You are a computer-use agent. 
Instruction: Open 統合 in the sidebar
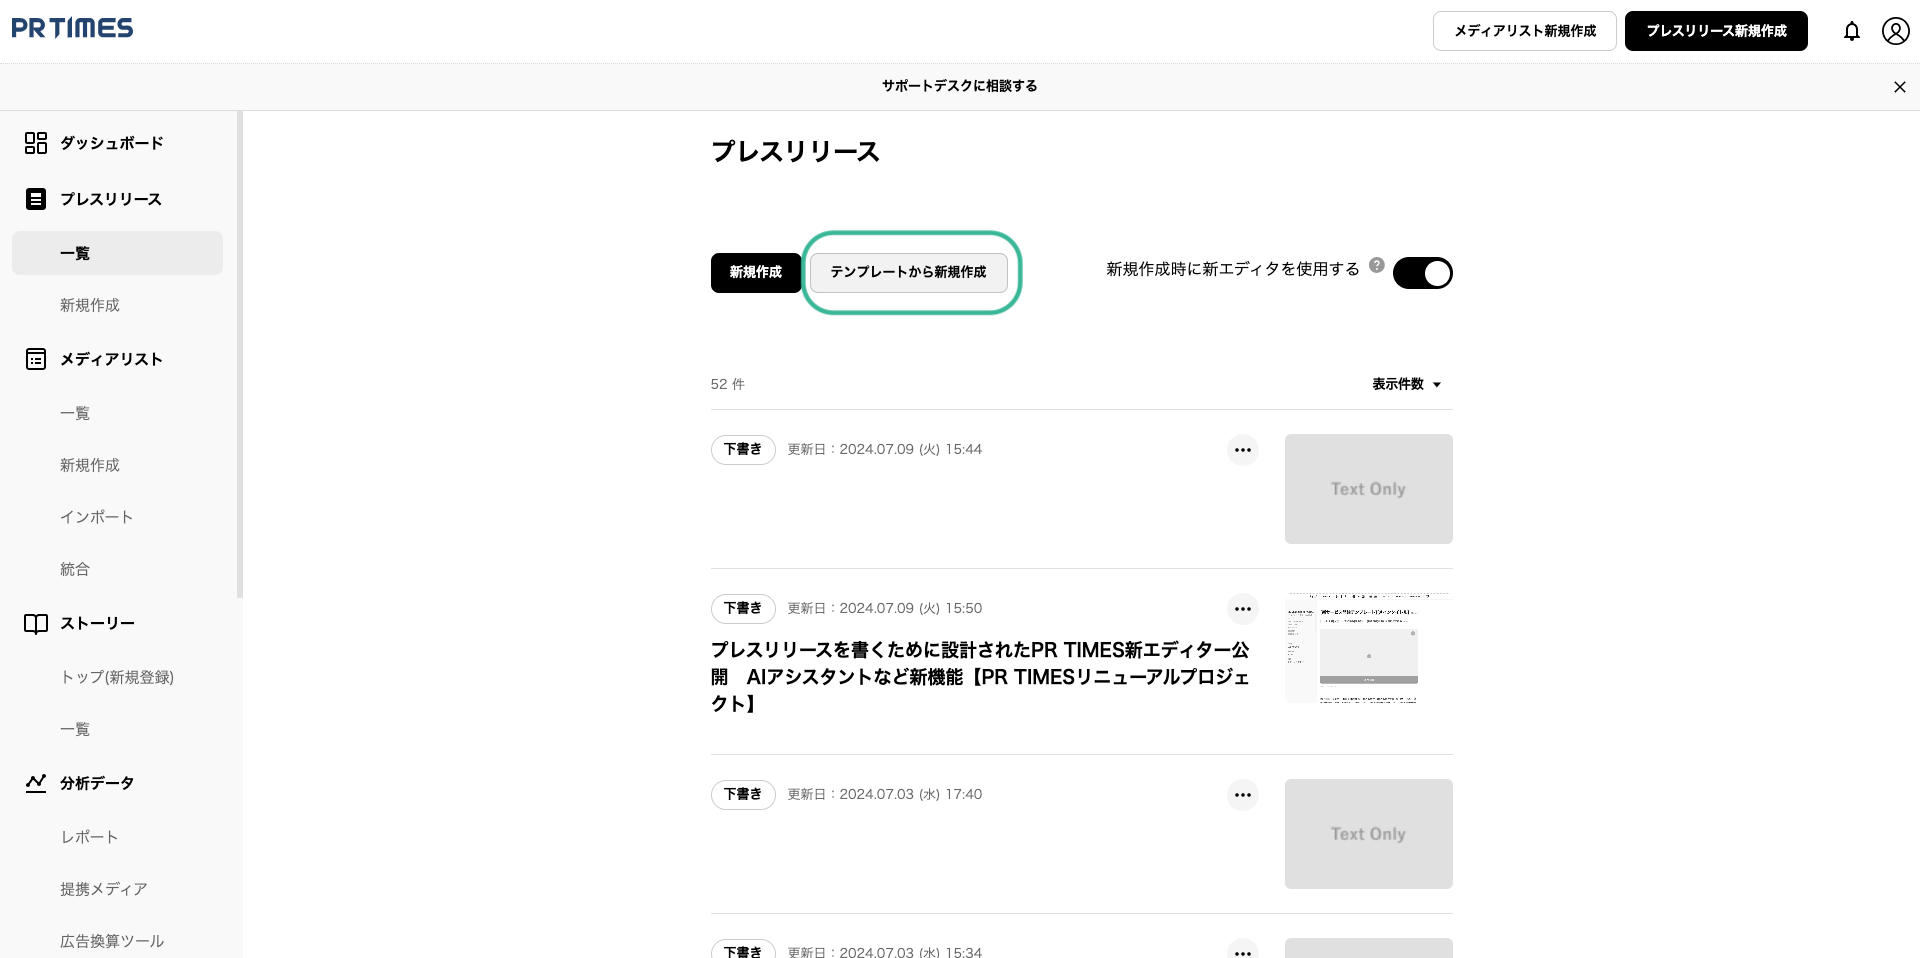pos(75,569)
